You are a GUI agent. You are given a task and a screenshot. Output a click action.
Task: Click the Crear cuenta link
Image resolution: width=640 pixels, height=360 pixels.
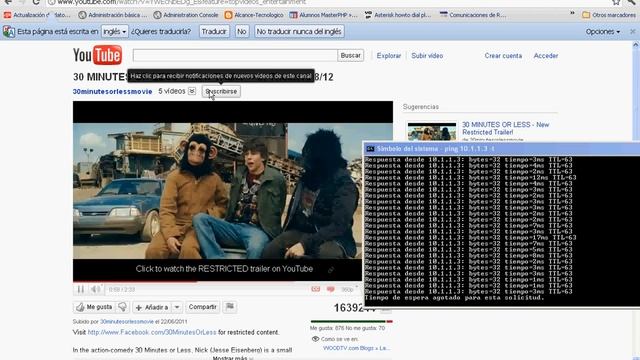tap(503, 56)
